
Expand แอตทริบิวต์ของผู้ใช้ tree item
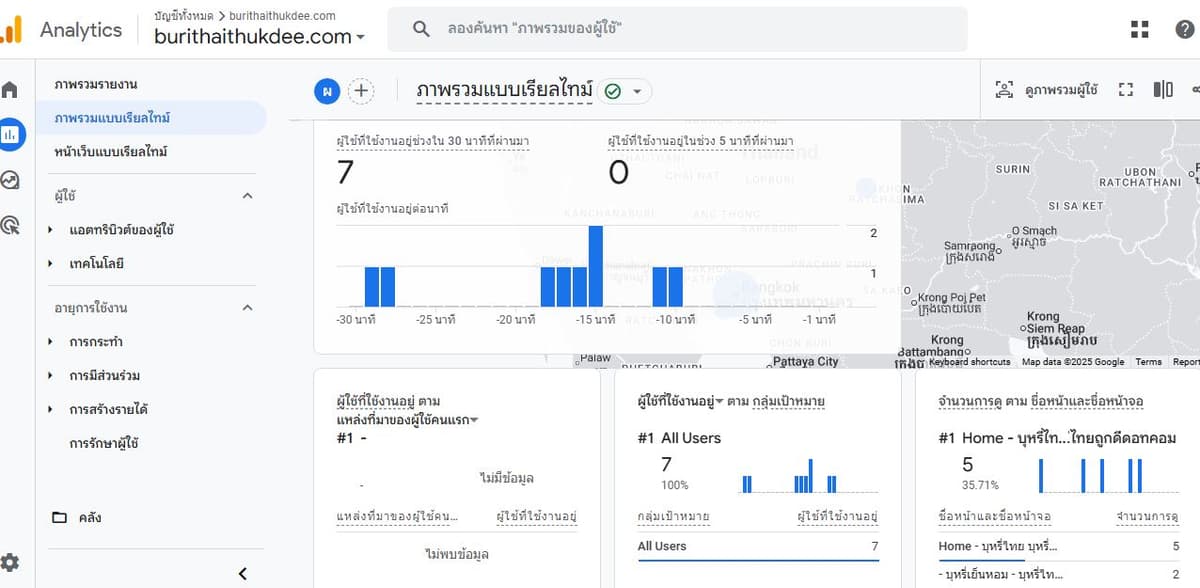click(51, 230)
